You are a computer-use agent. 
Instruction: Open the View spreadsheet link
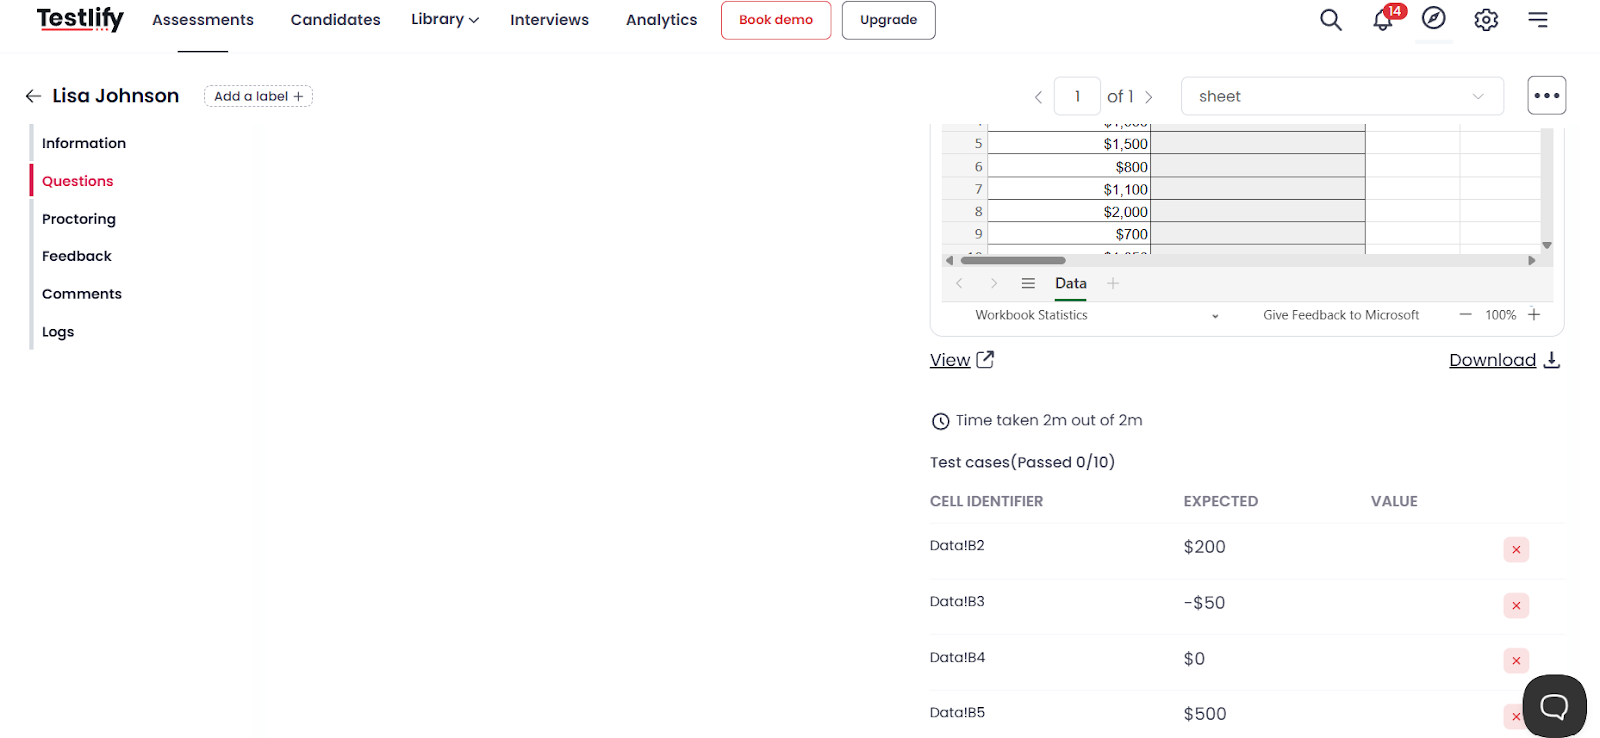(961, 360)
